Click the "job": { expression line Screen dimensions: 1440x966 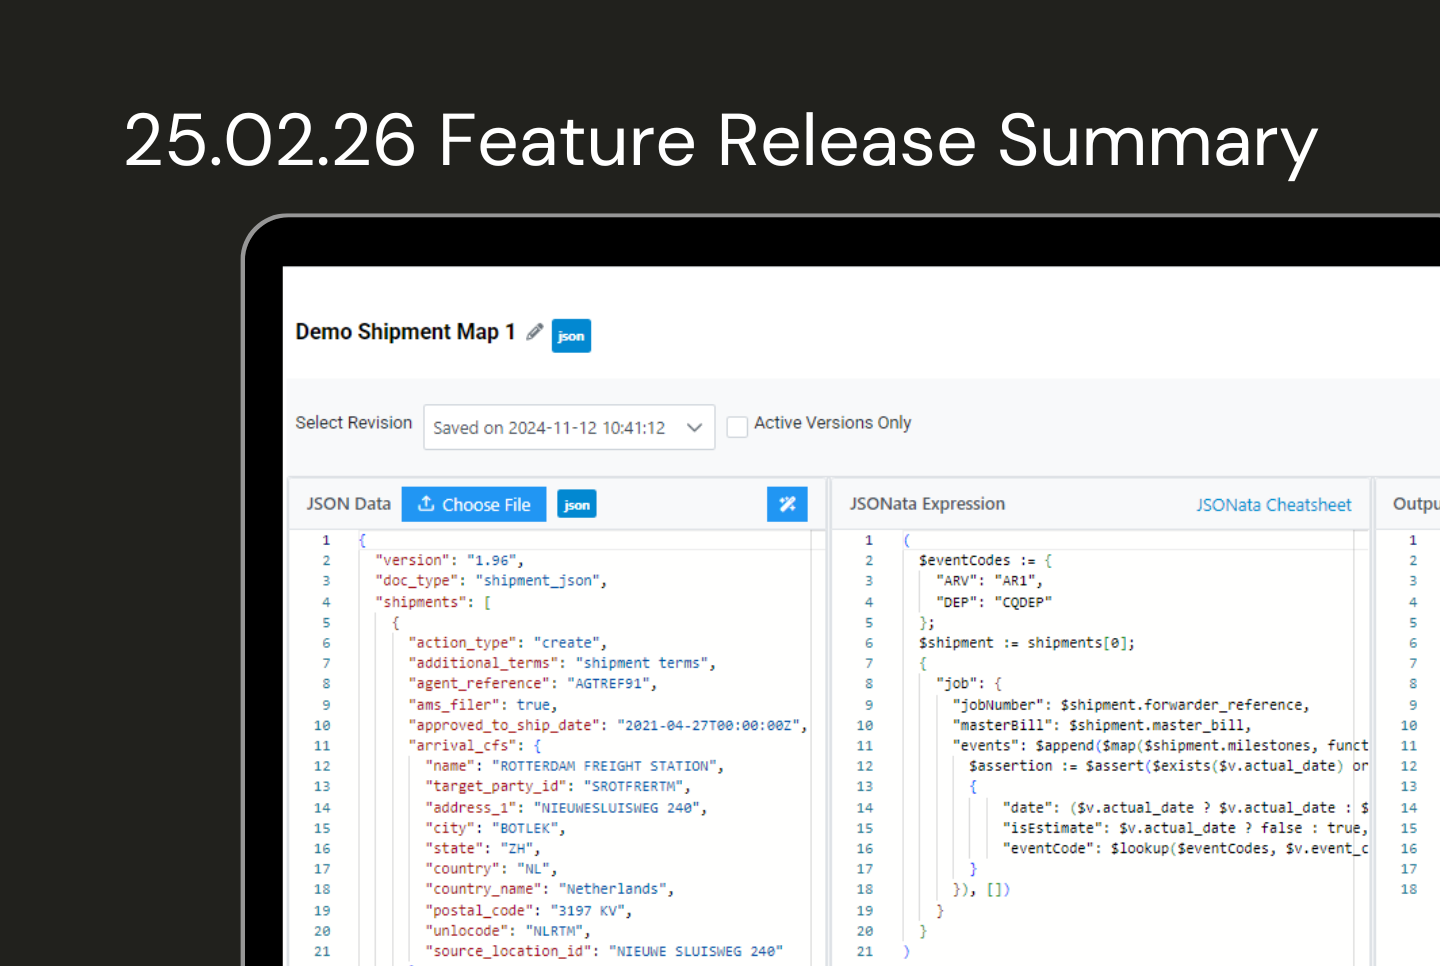click(x=968, y=684)
